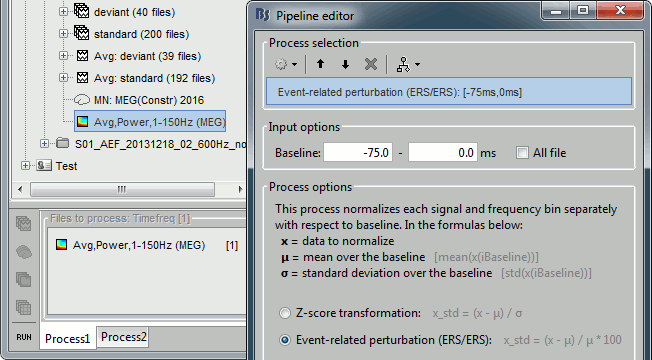Delete selected process with X icon
Image resolution: width=652 pixels, height=360 pixels.
pos(370,64)
